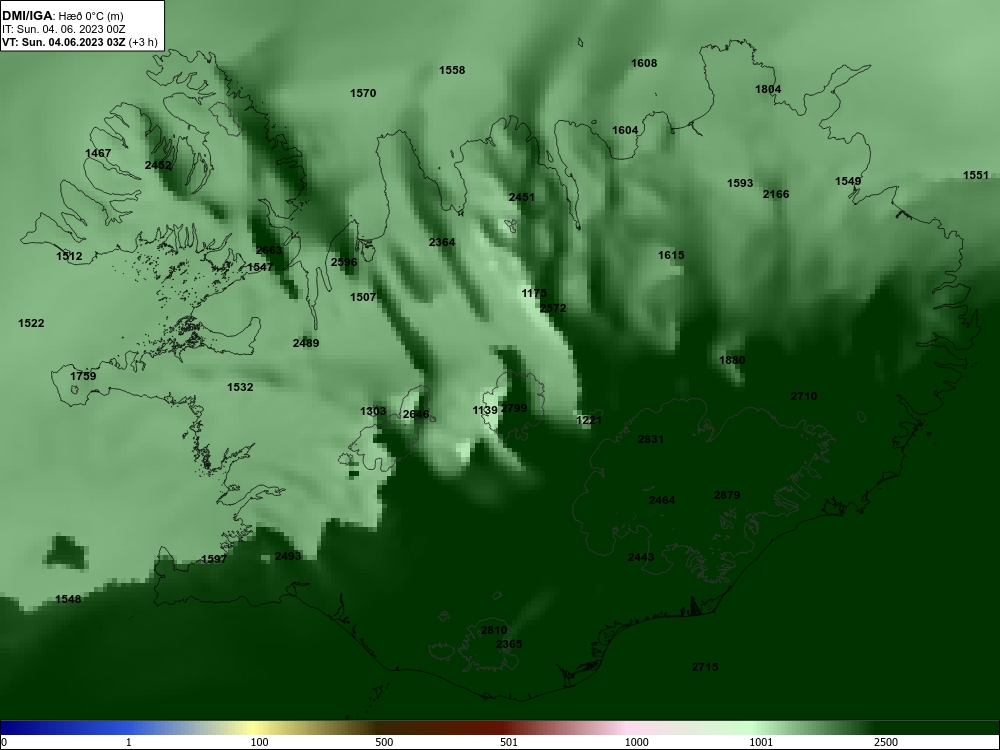The height and width of the screenshot is (750, 1000).
Task: Click the 1467 label in Westfjords
Action: (98, 153)
